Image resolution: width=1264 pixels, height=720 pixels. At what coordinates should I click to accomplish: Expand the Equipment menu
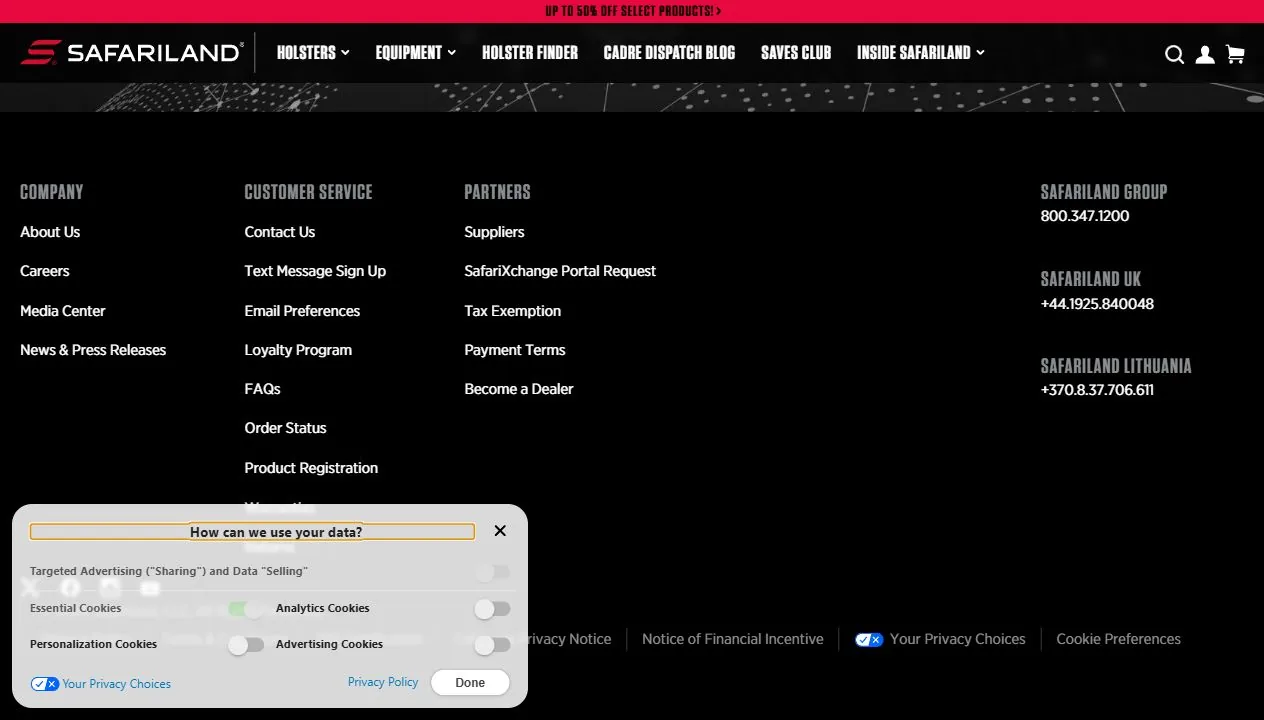coord(415,52)
